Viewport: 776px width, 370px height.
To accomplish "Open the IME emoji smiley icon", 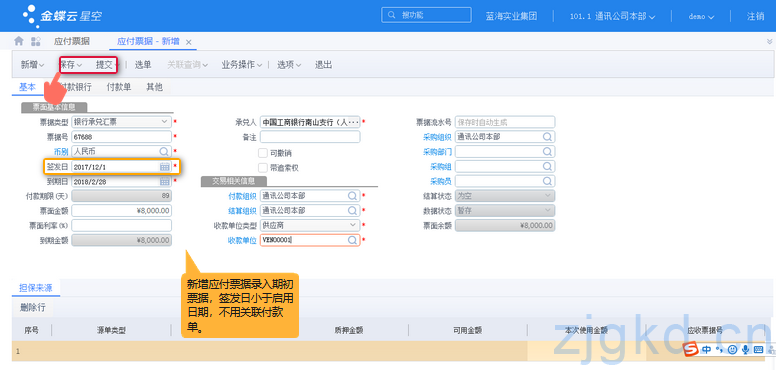I will pyautogui.click(x=732, y=350).
